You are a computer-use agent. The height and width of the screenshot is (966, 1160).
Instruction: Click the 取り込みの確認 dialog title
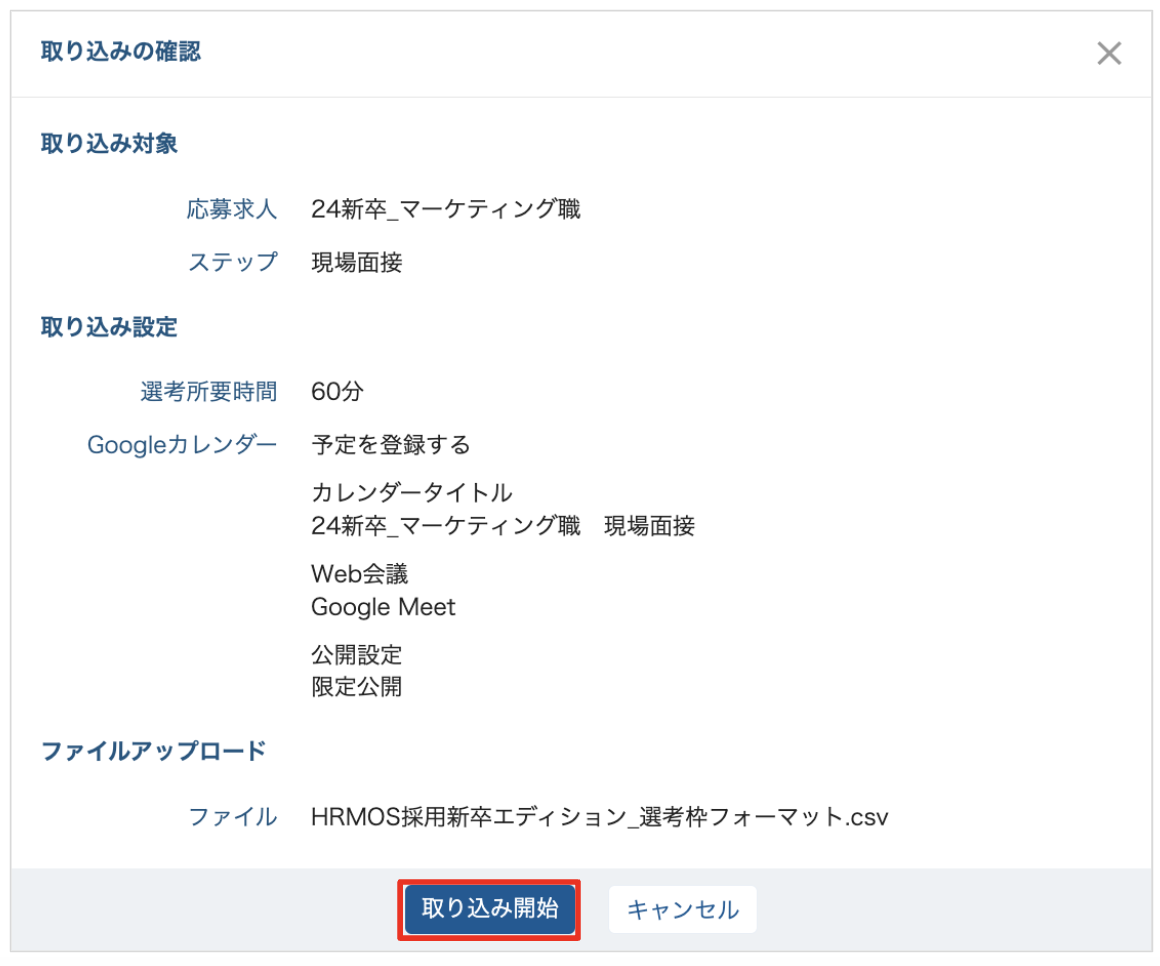120,52
